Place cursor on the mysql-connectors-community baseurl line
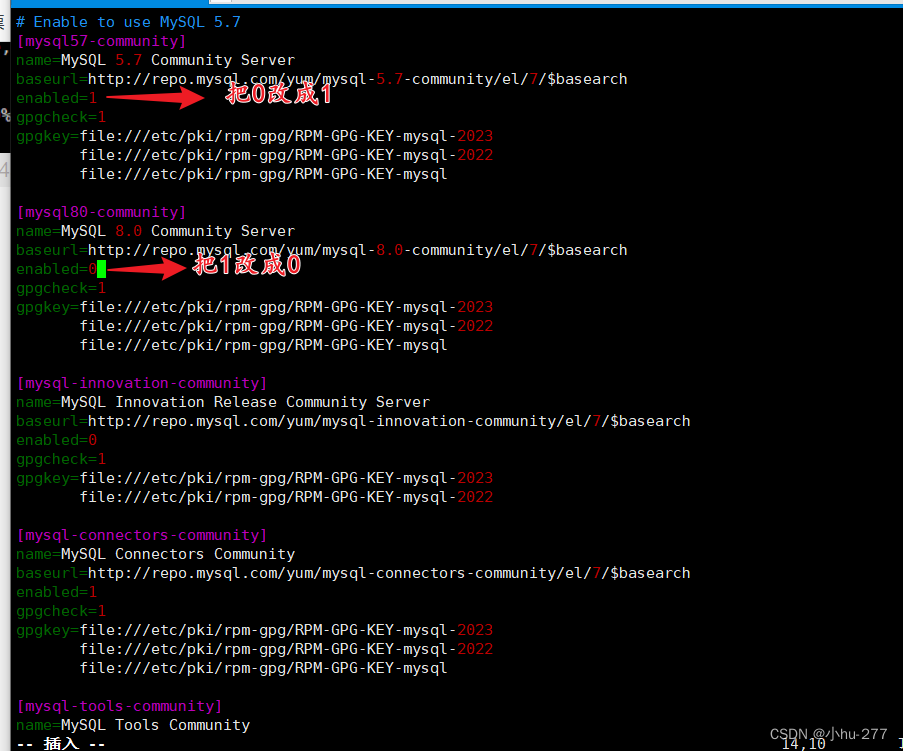The width and height of the screenshot is (903, 751). (353, 574)
